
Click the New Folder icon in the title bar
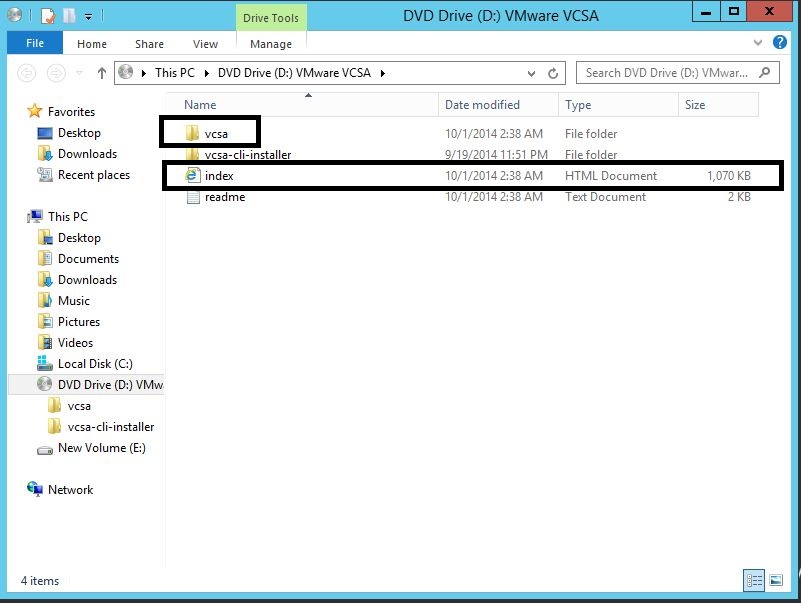coord(69,16)
